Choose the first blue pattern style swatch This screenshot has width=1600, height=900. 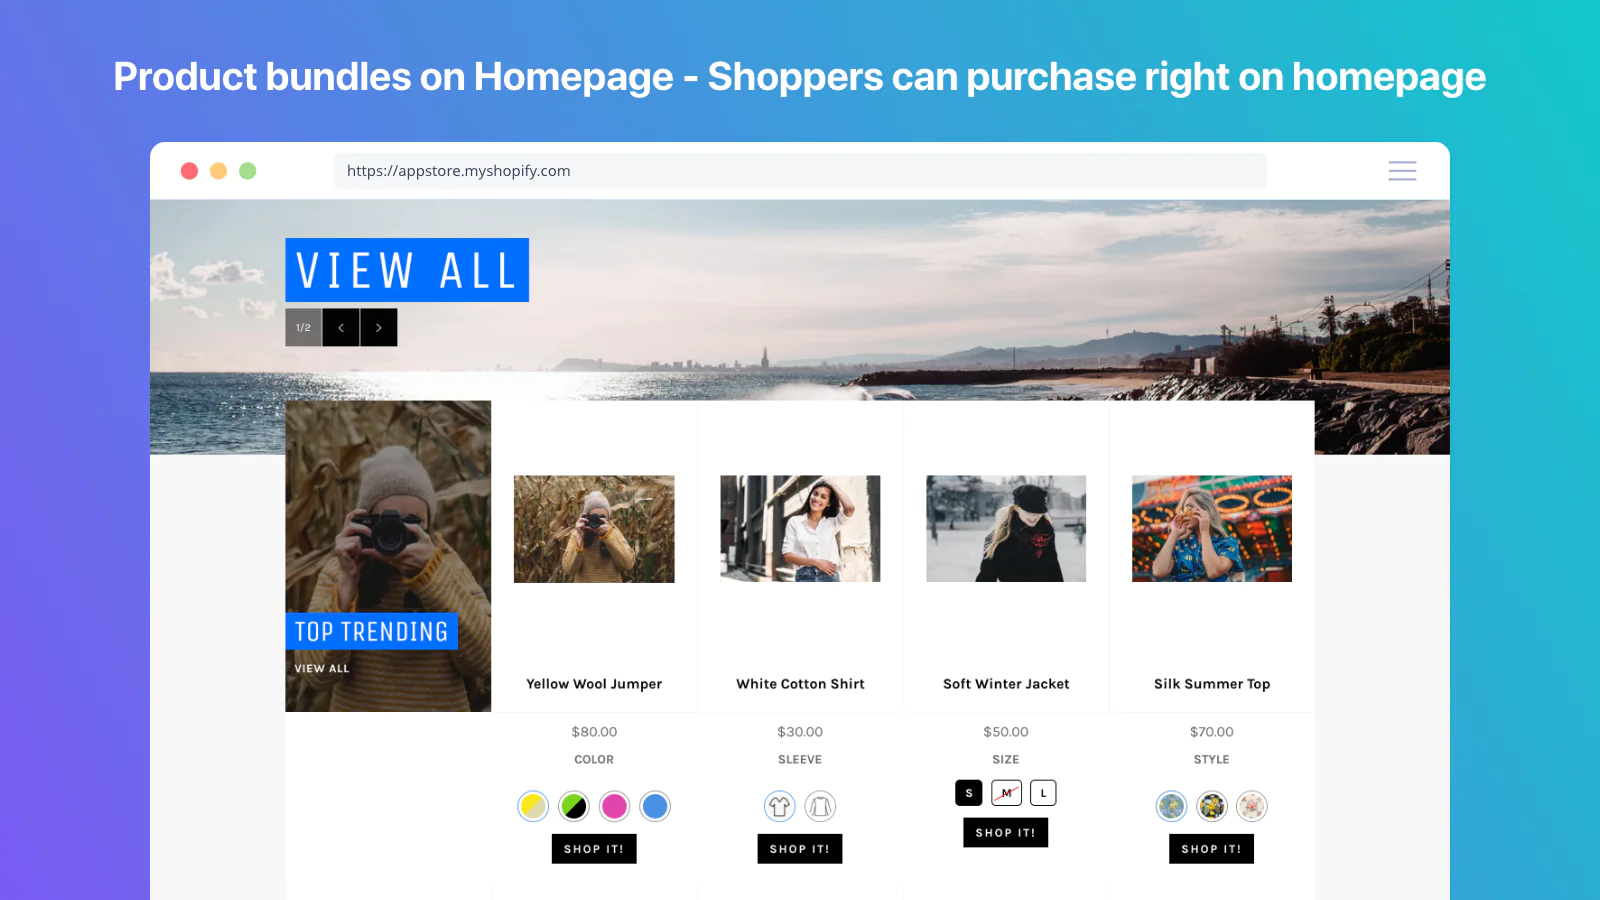1171,806
